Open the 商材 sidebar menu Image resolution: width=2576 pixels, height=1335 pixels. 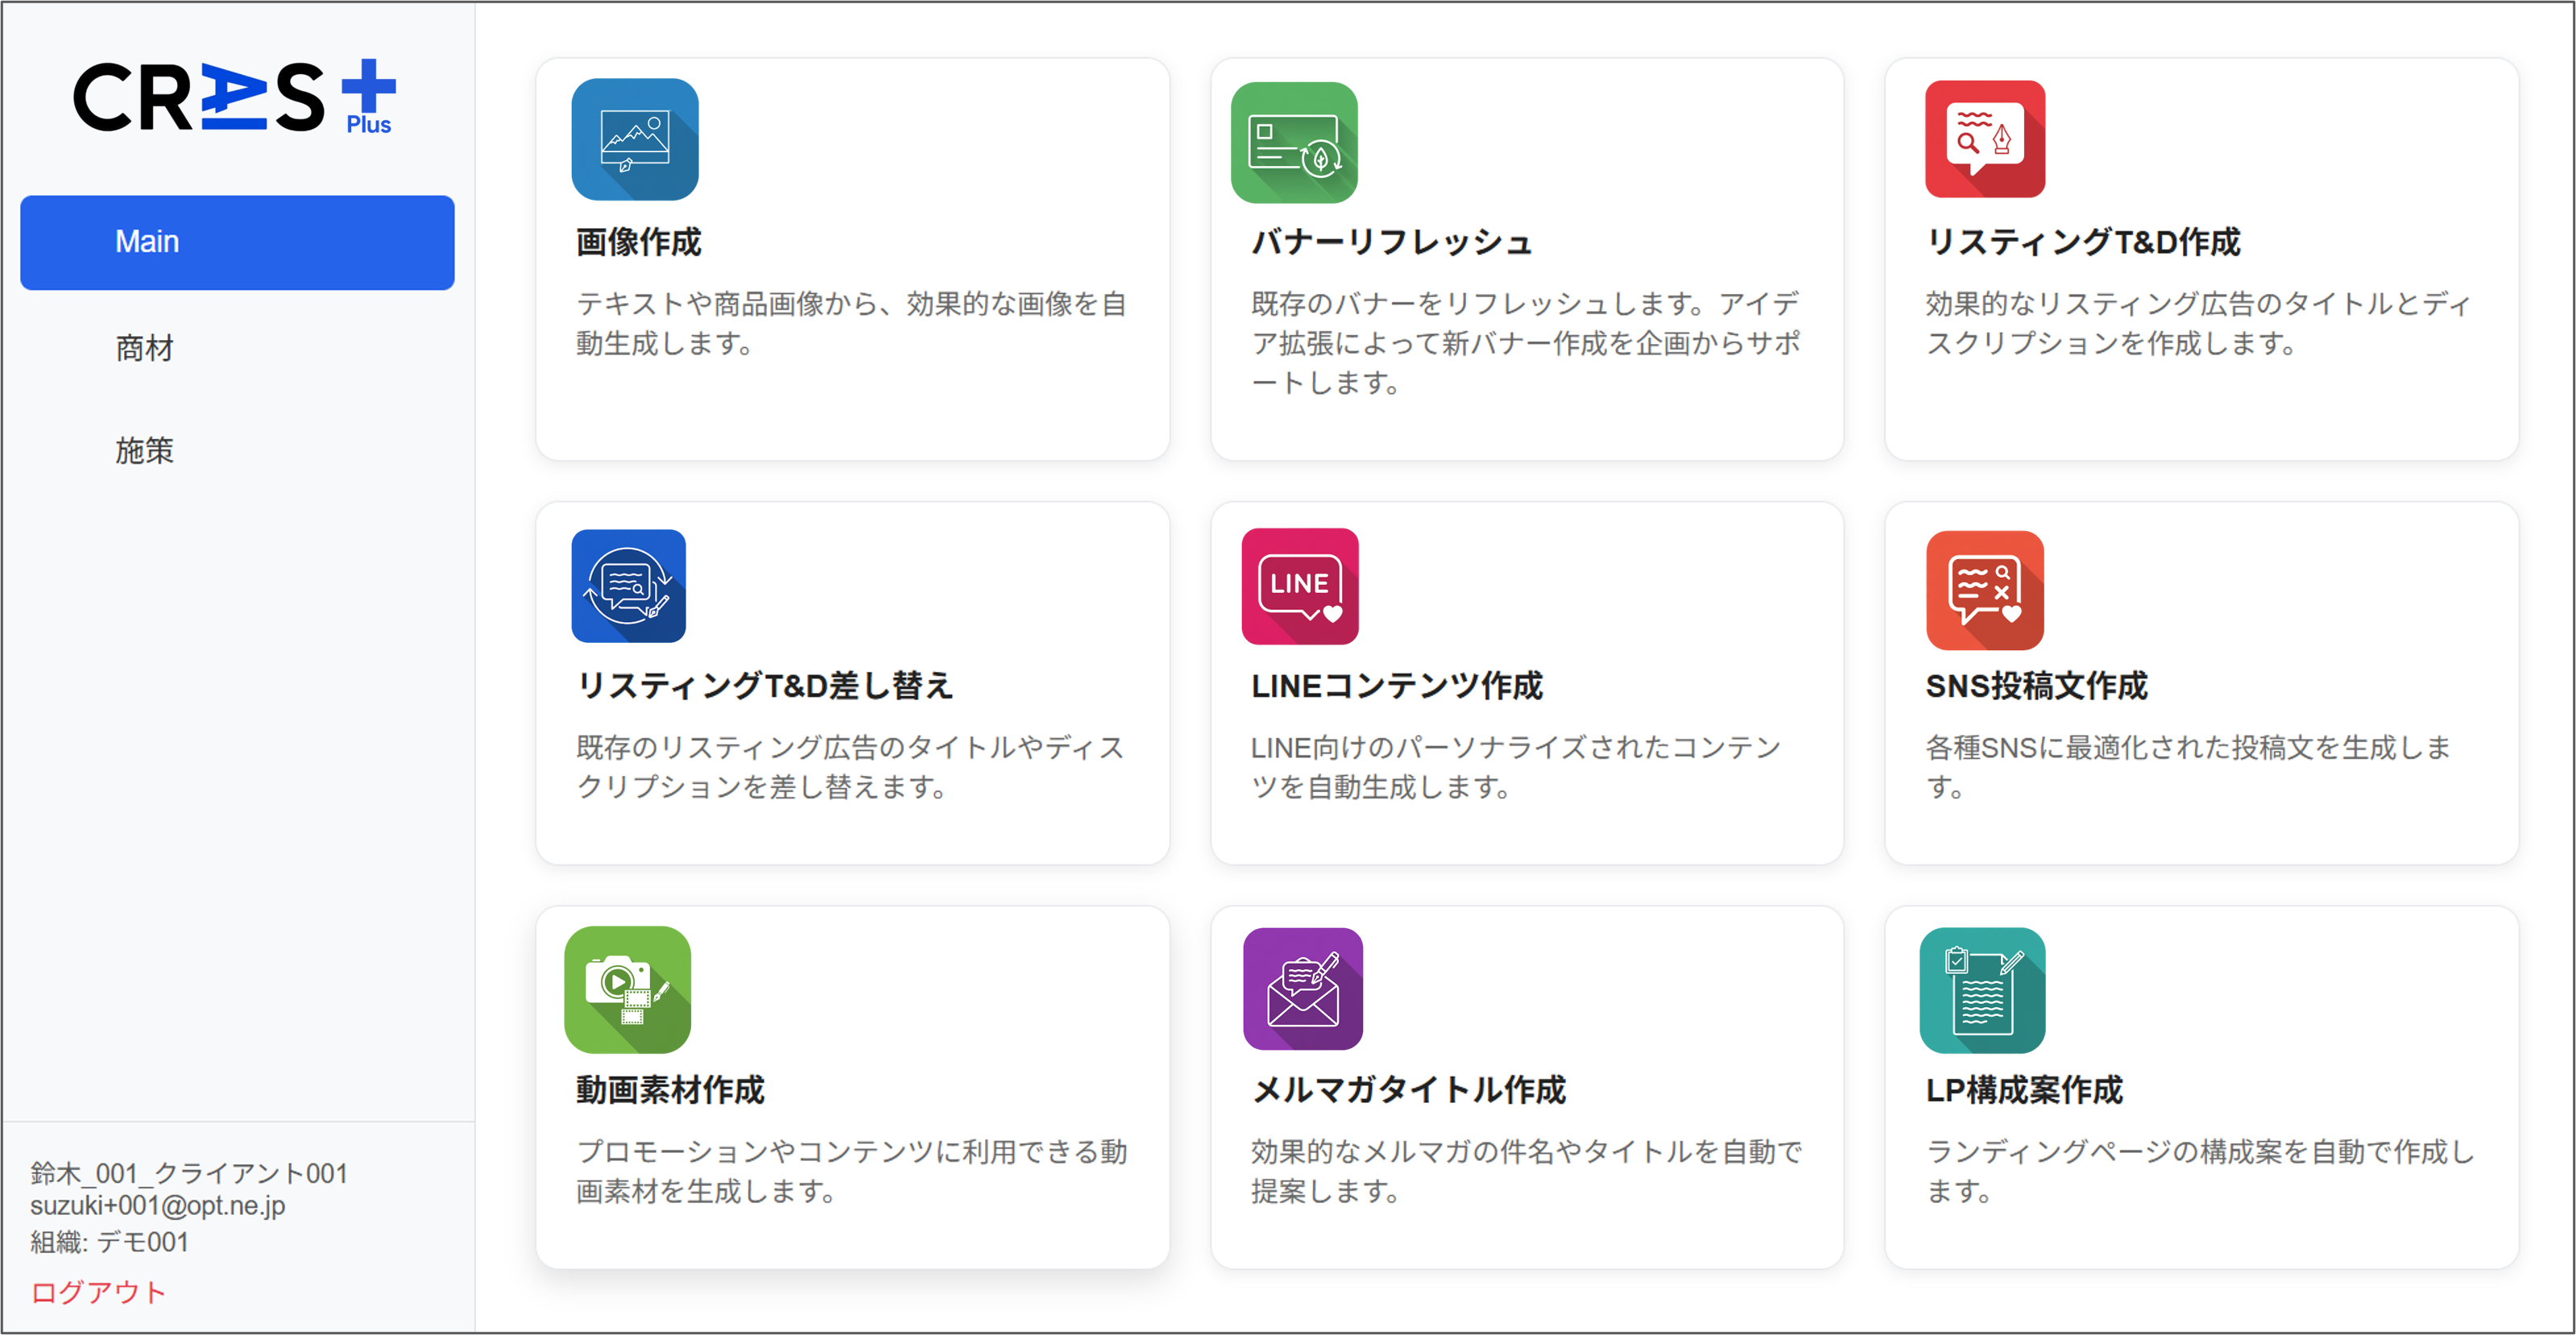[x=145, y=348]
